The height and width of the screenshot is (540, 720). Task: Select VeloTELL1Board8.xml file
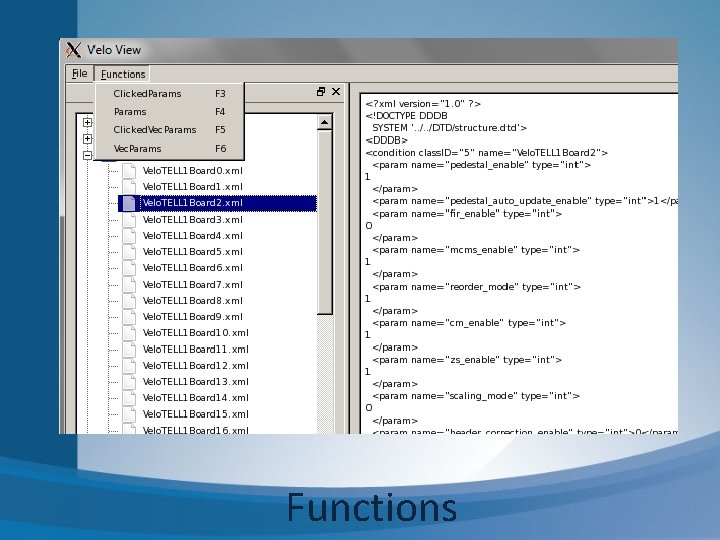(192, 301)
